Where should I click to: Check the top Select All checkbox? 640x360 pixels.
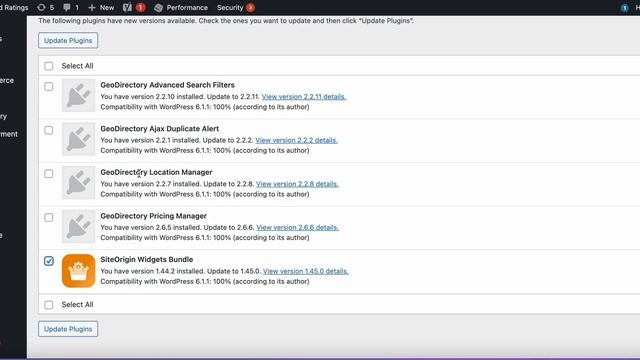click(49, 66)
